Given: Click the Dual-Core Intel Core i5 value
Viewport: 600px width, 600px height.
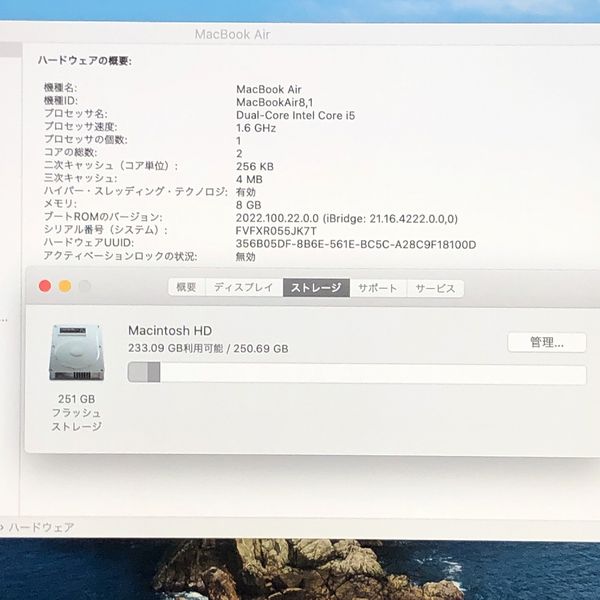Looking at the screenshot, I should click(295, 115).
